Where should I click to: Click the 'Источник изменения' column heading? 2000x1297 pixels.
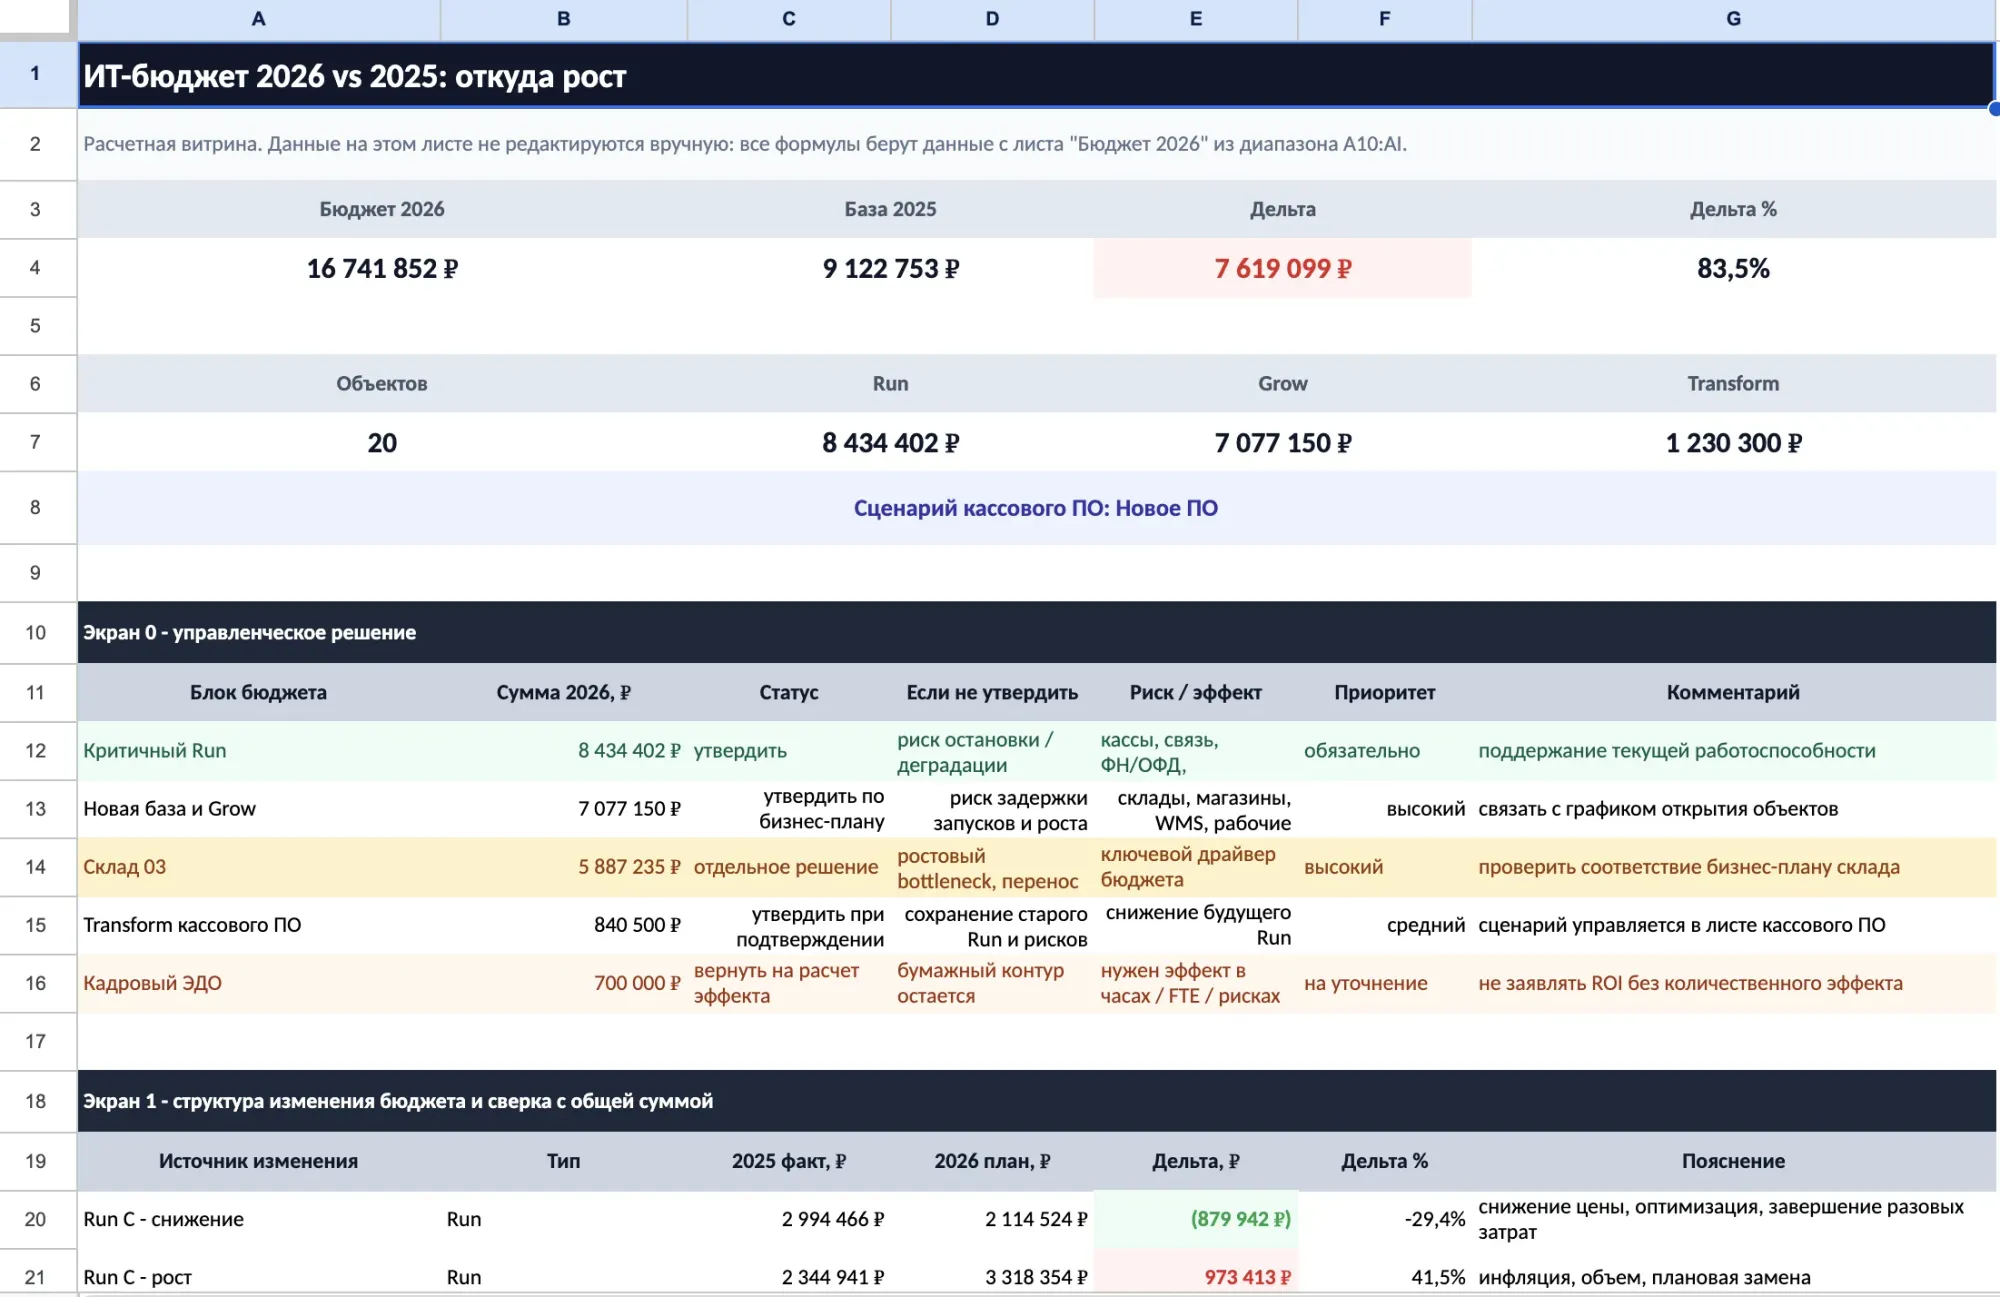click(258, 1161)
